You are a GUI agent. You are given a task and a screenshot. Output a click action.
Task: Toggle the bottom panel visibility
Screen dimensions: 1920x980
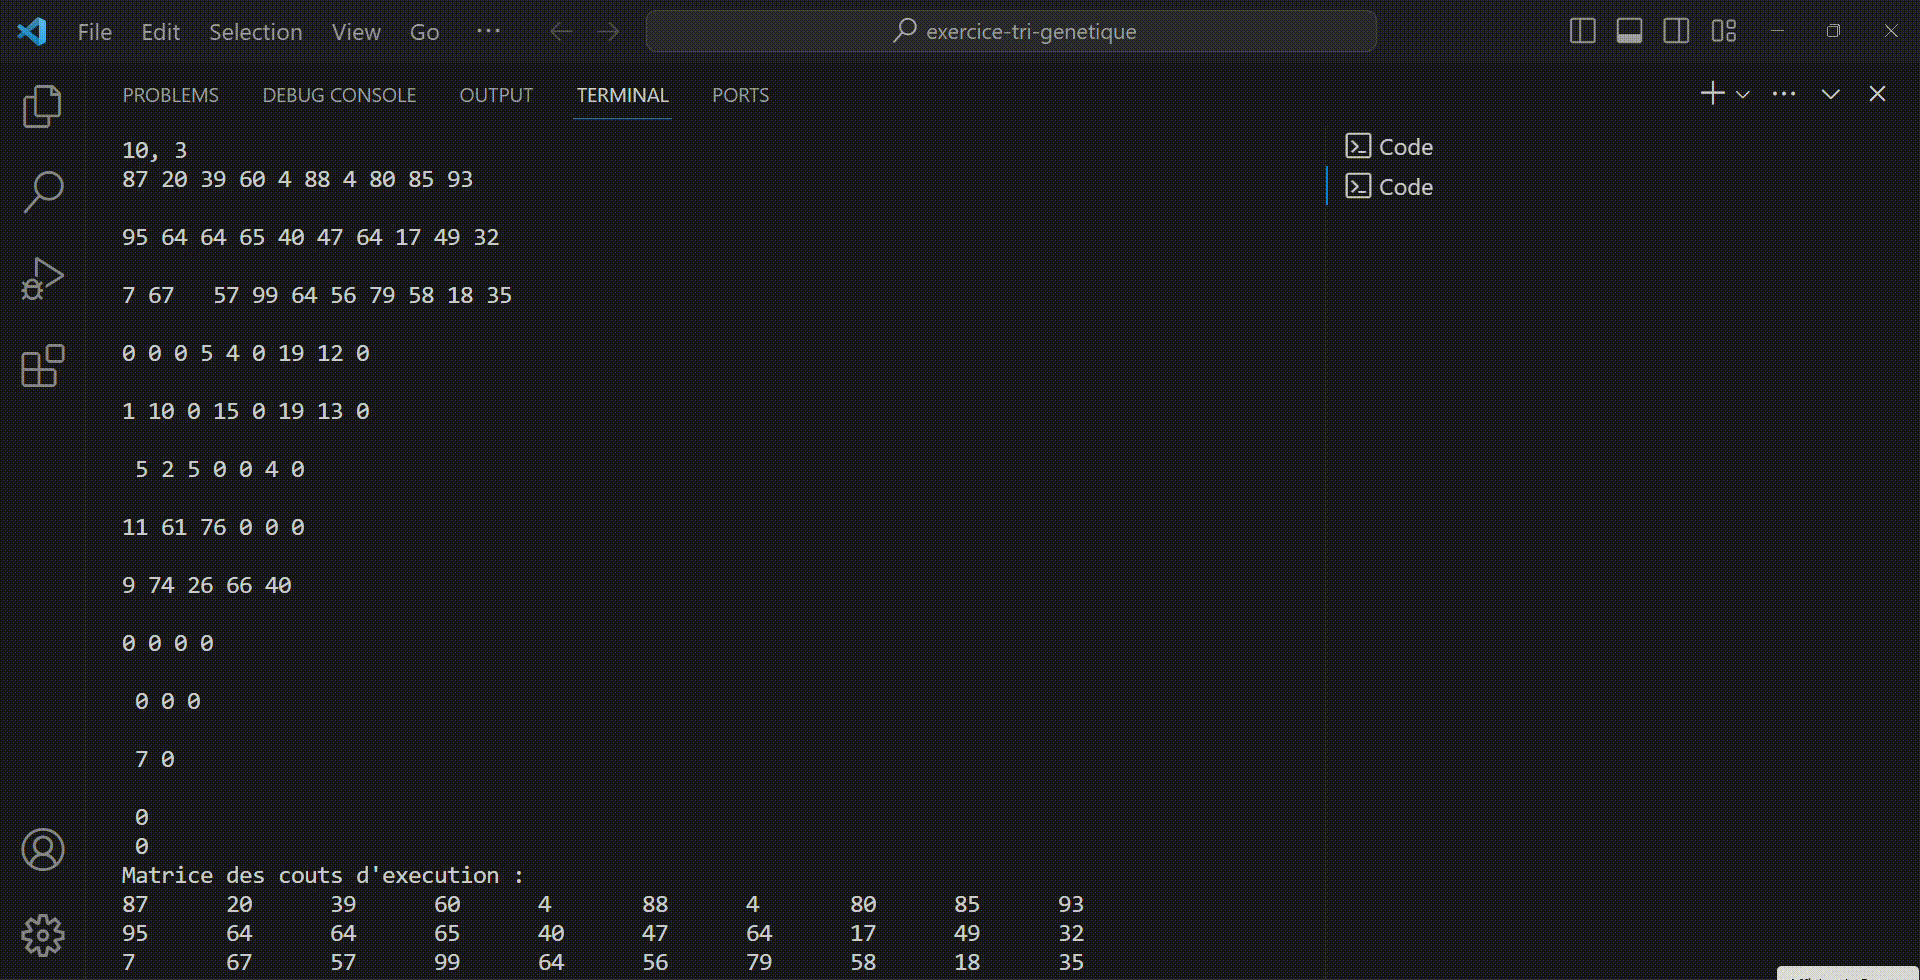(x=1629, y=31)
